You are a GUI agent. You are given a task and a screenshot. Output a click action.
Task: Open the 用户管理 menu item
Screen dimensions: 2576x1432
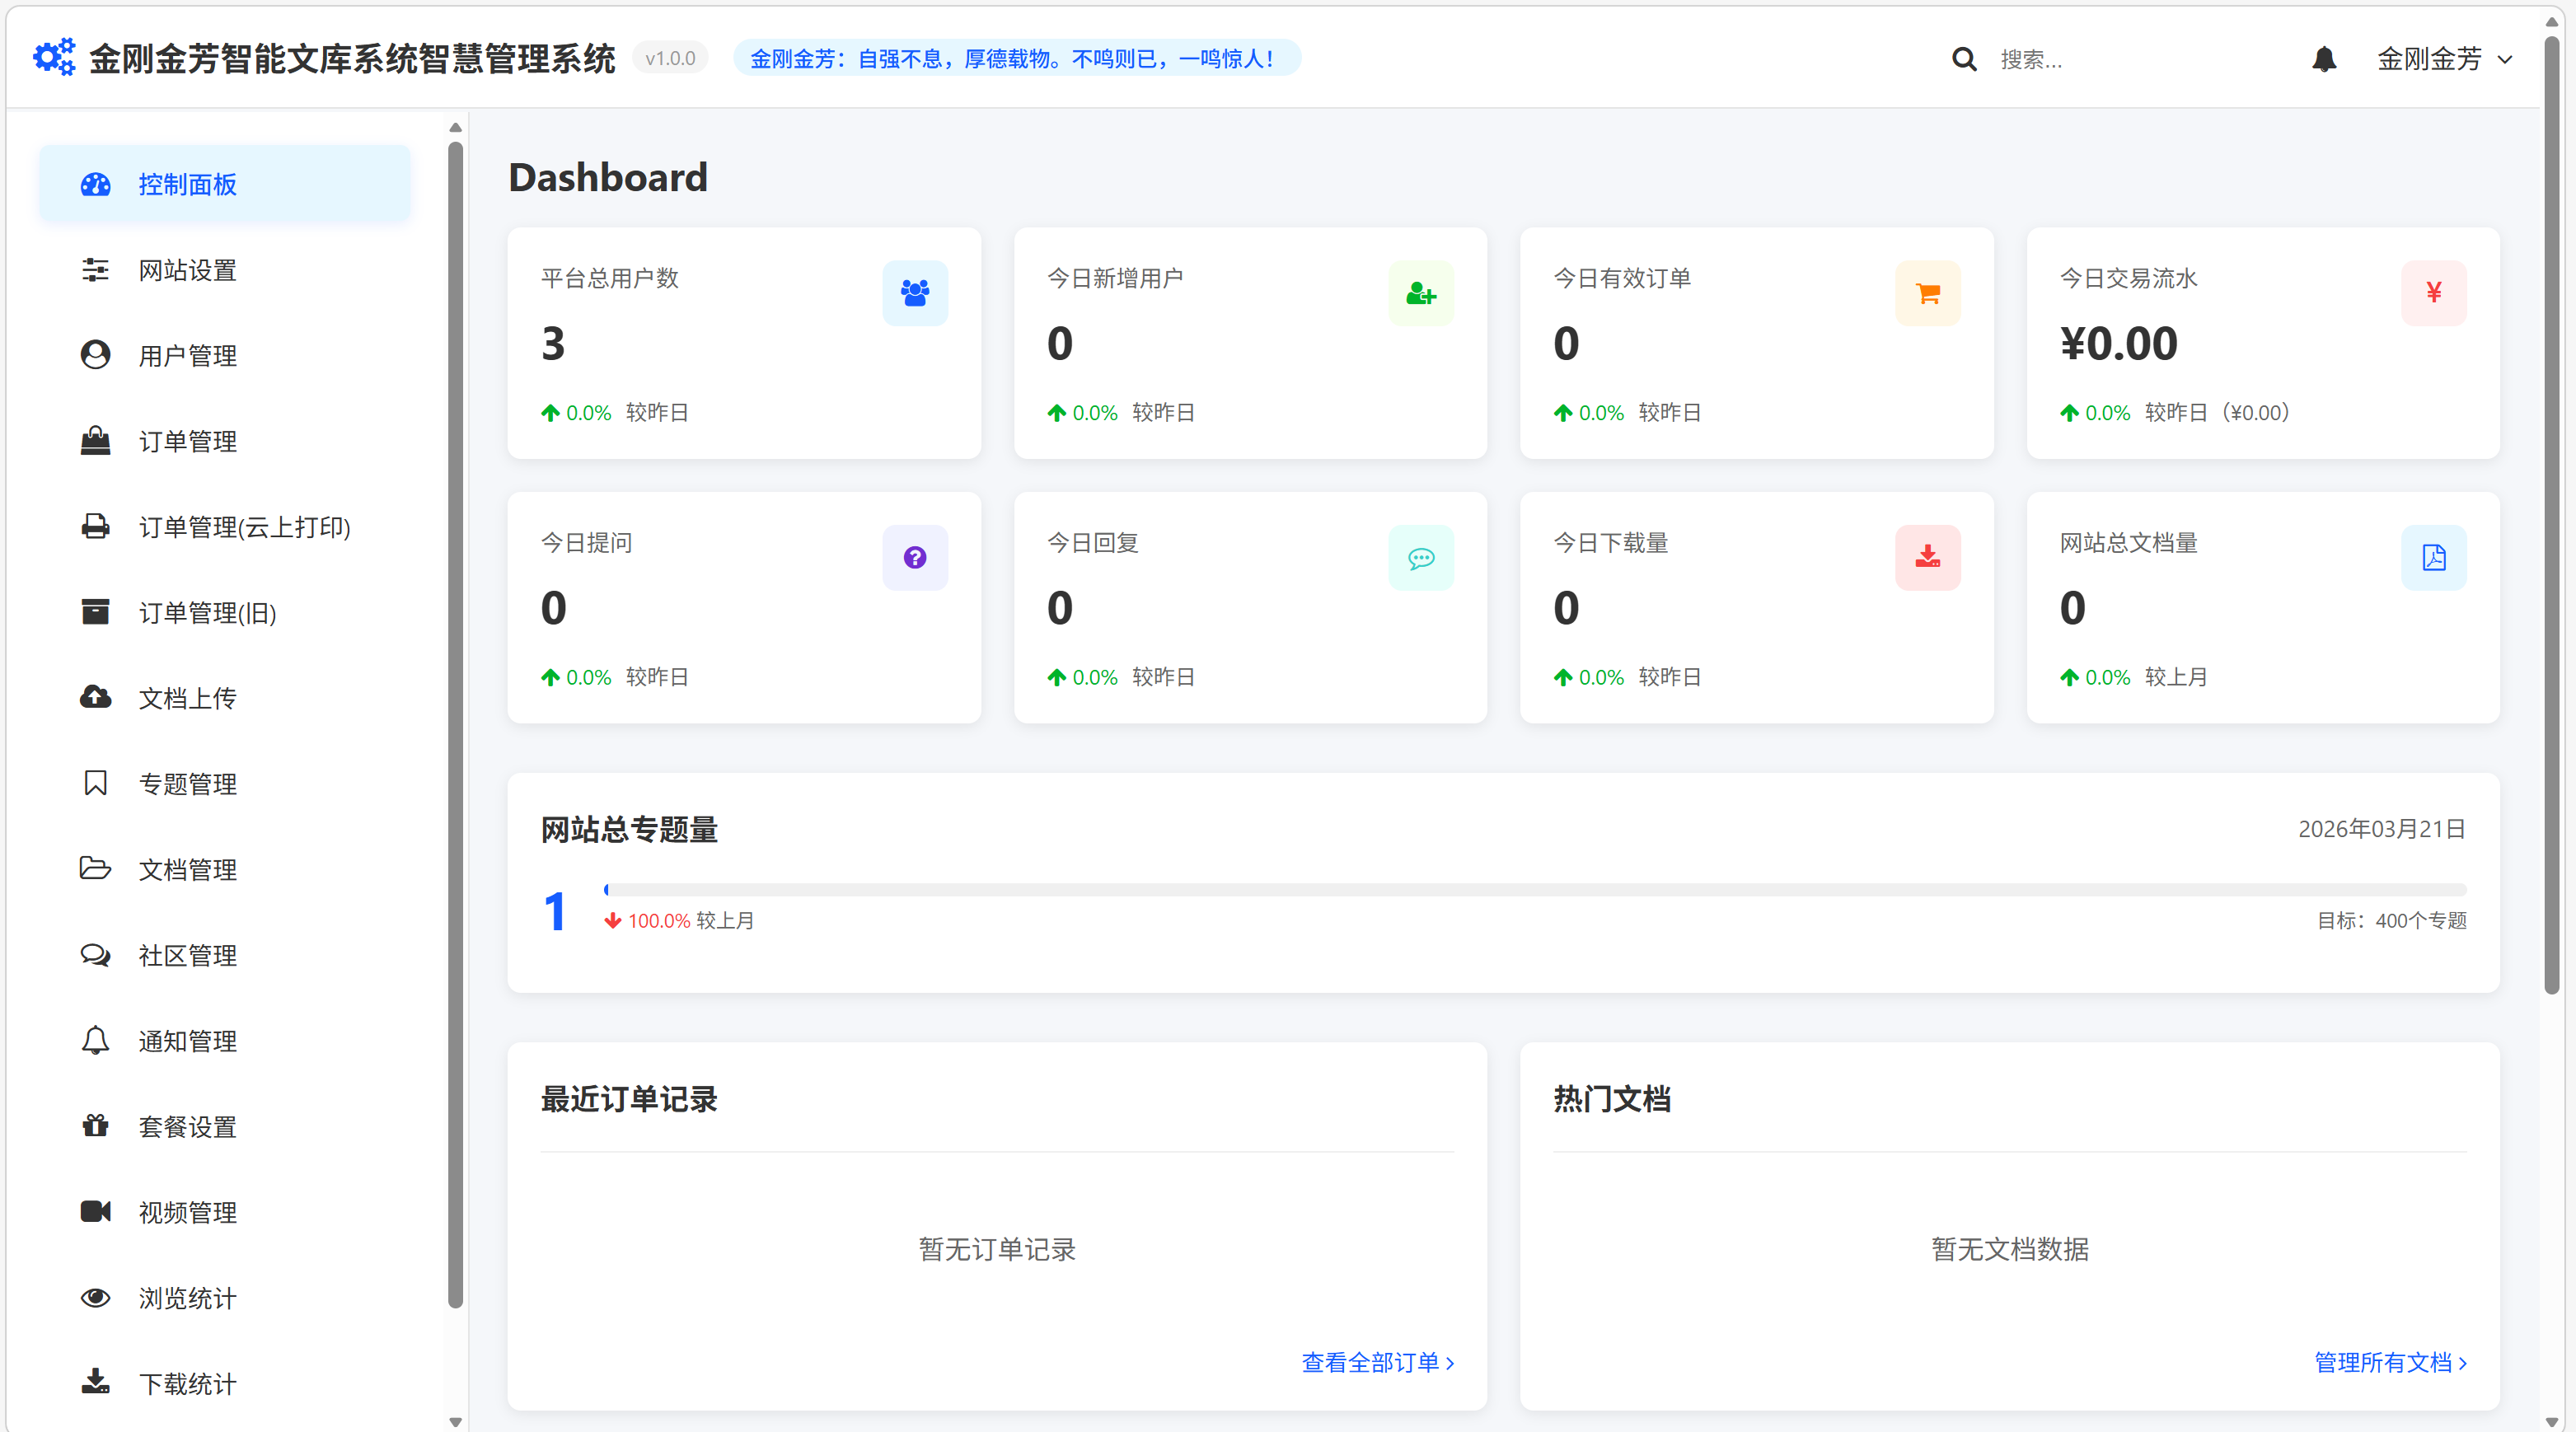click(x=188, y=354)
